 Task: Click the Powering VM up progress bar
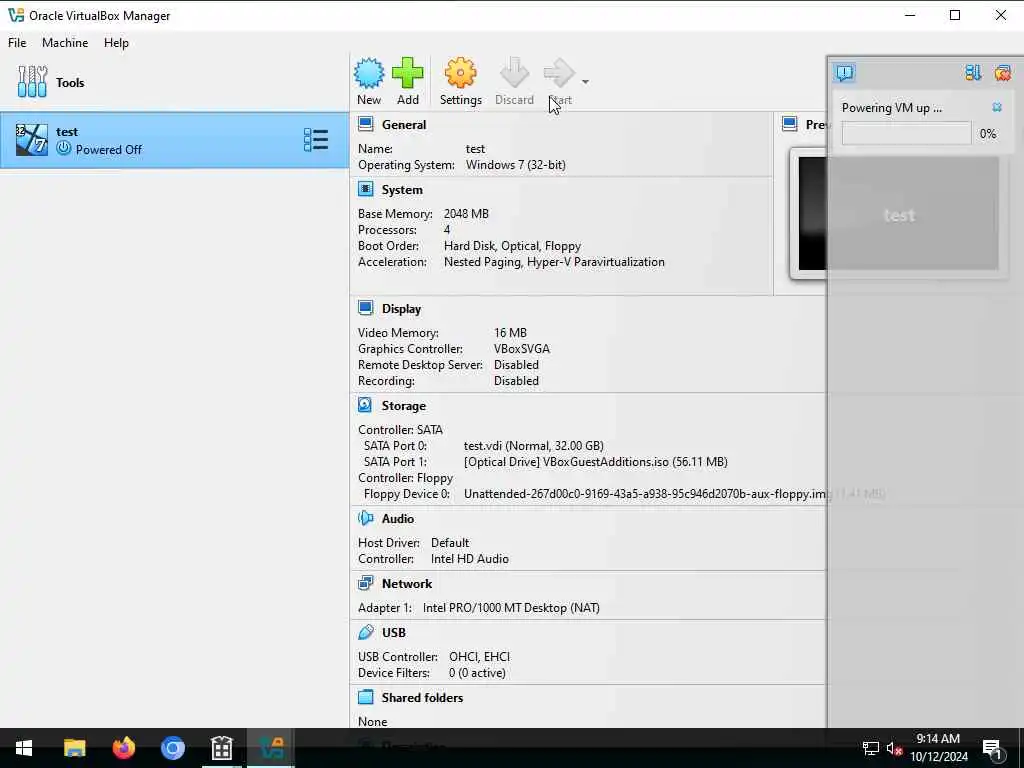pos(906,134)
